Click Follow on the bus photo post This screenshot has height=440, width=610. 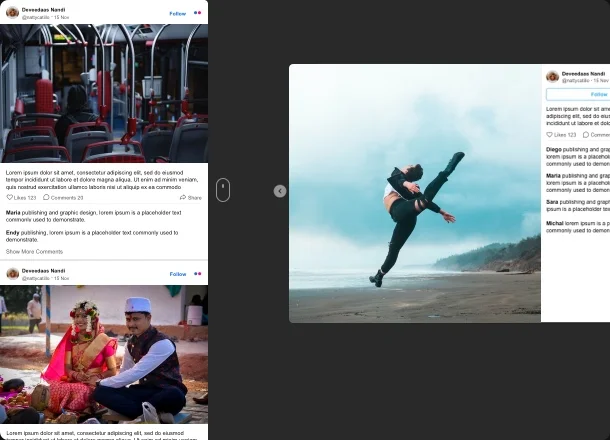(178, 14)
